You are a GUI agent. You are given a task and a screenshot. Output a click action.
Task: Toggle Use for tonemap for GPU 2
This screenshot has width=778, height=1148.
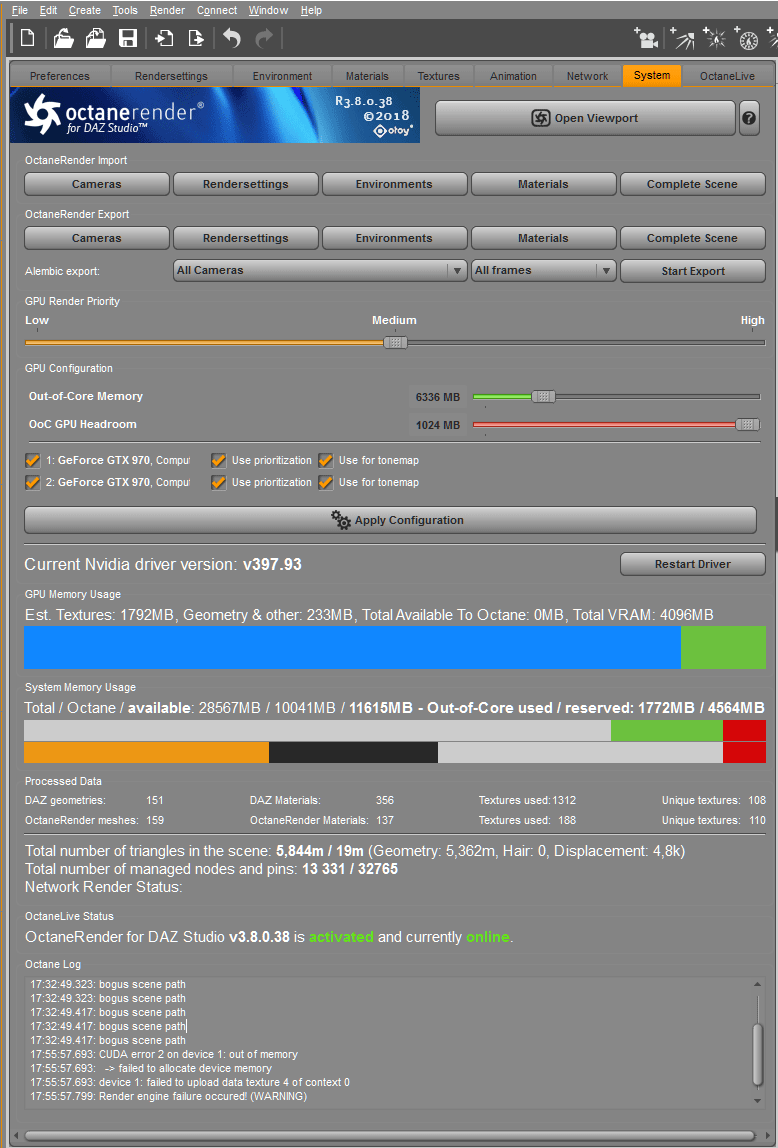point(326,482)
